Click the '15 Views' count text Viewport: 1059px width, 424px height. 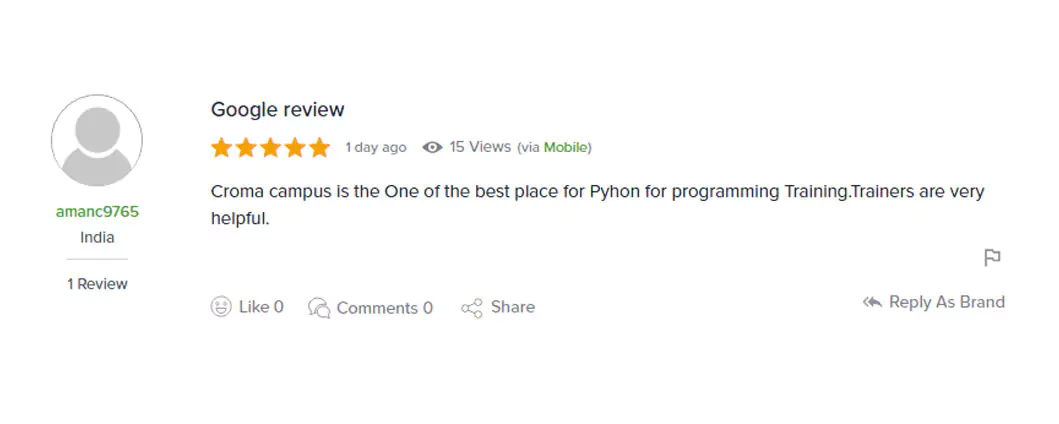click(480, 147)
